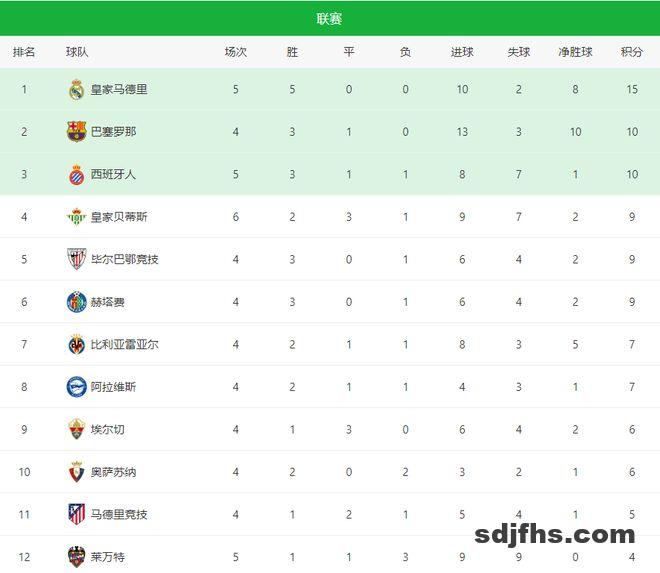The height and width of the screenshot is (573, 660).
Task: Click the 净胜球 column header
Action: 575,52
